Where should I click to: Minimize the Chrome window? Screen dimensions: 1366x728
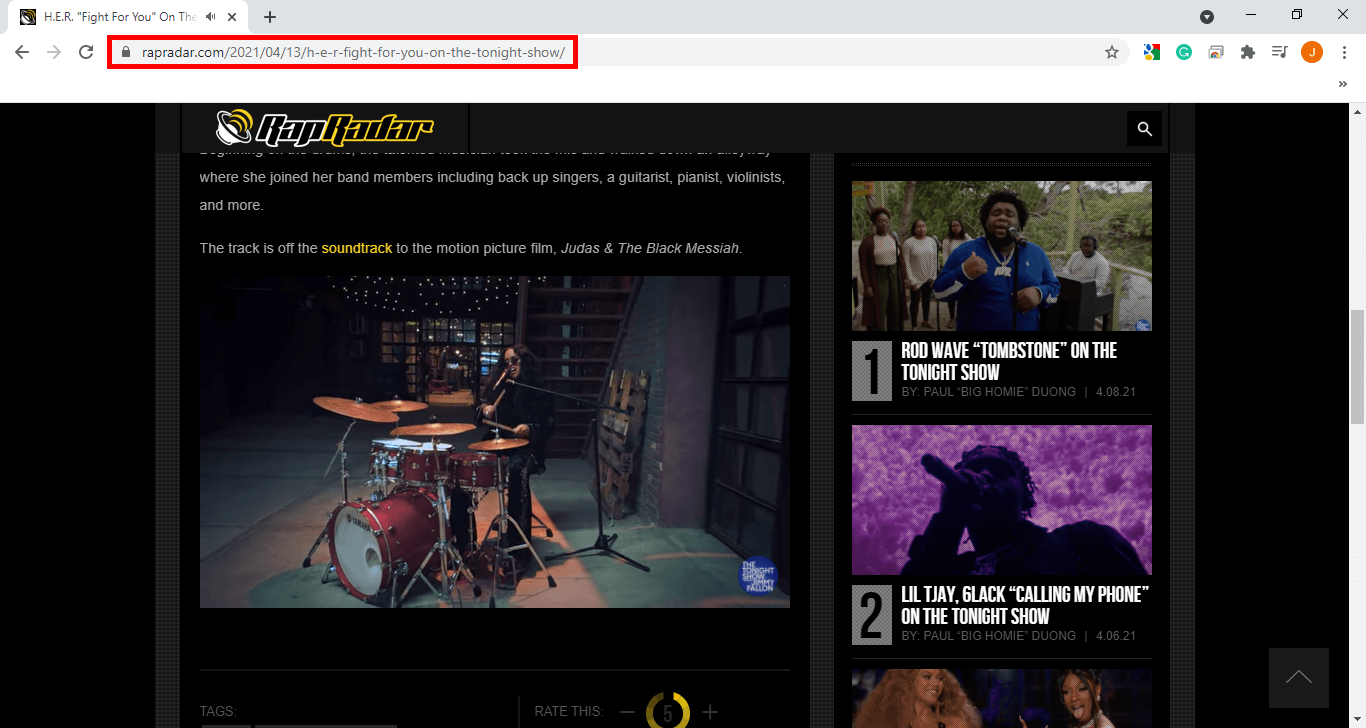1251,14
